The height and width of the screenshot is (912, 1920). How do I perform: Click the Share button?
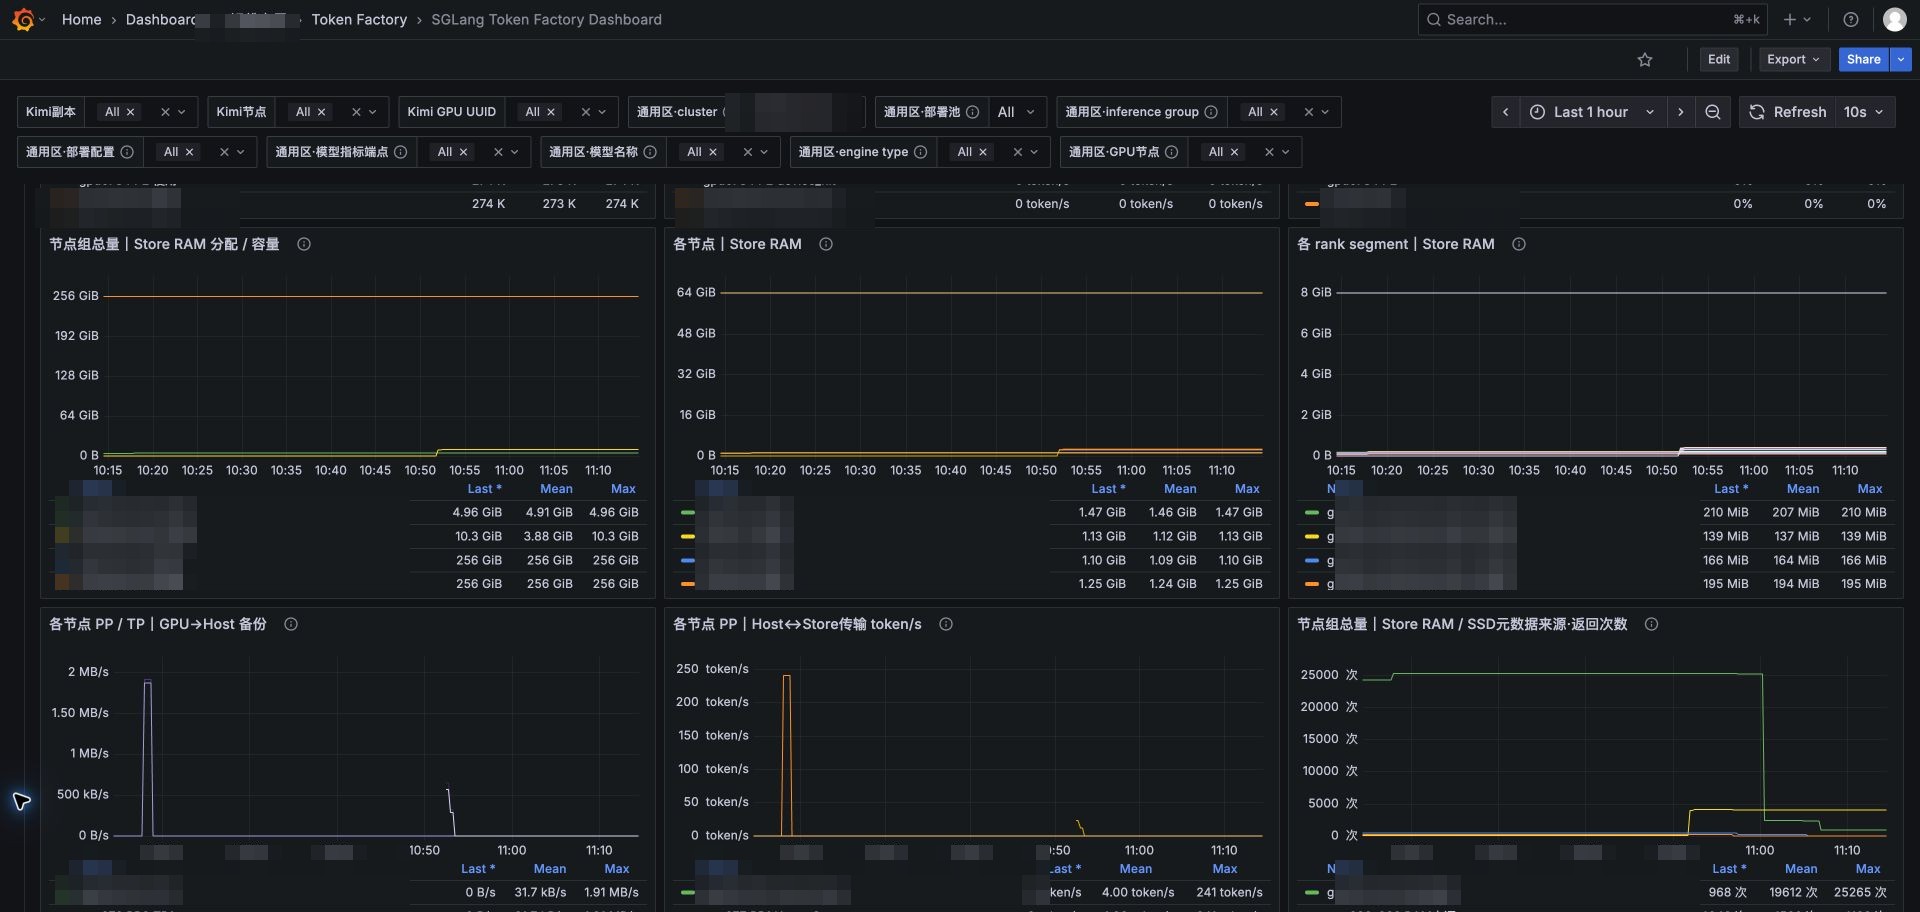tap(1864, 60)
